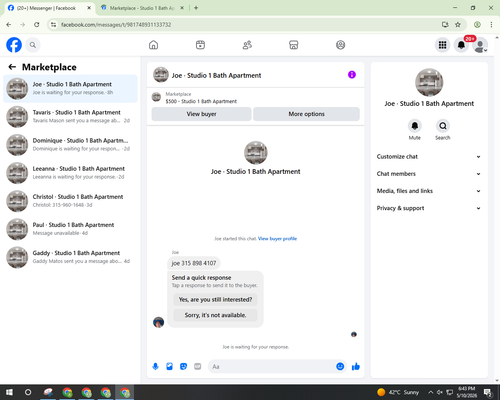Click the Facebook logo icon
500x400 pixels.
click(x=14, y=45)
